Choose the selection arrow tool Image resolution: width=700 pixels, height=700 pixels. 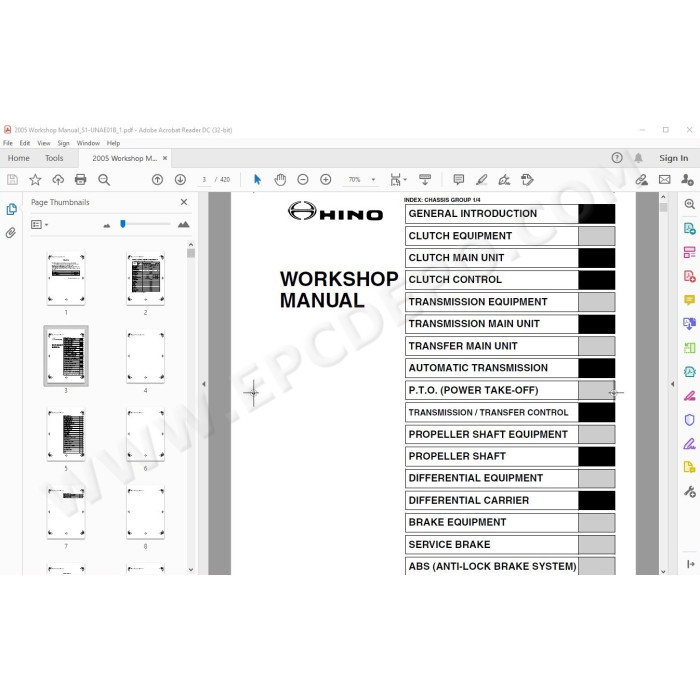tap(257, 180)
